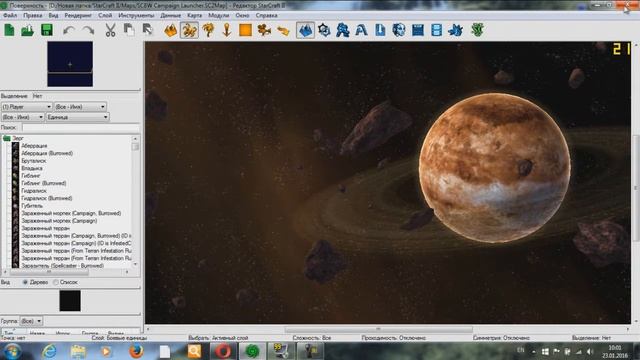Open the blue Terrain module icon
The height and width of the screenshot is (360, 640).
click(305, 30)
